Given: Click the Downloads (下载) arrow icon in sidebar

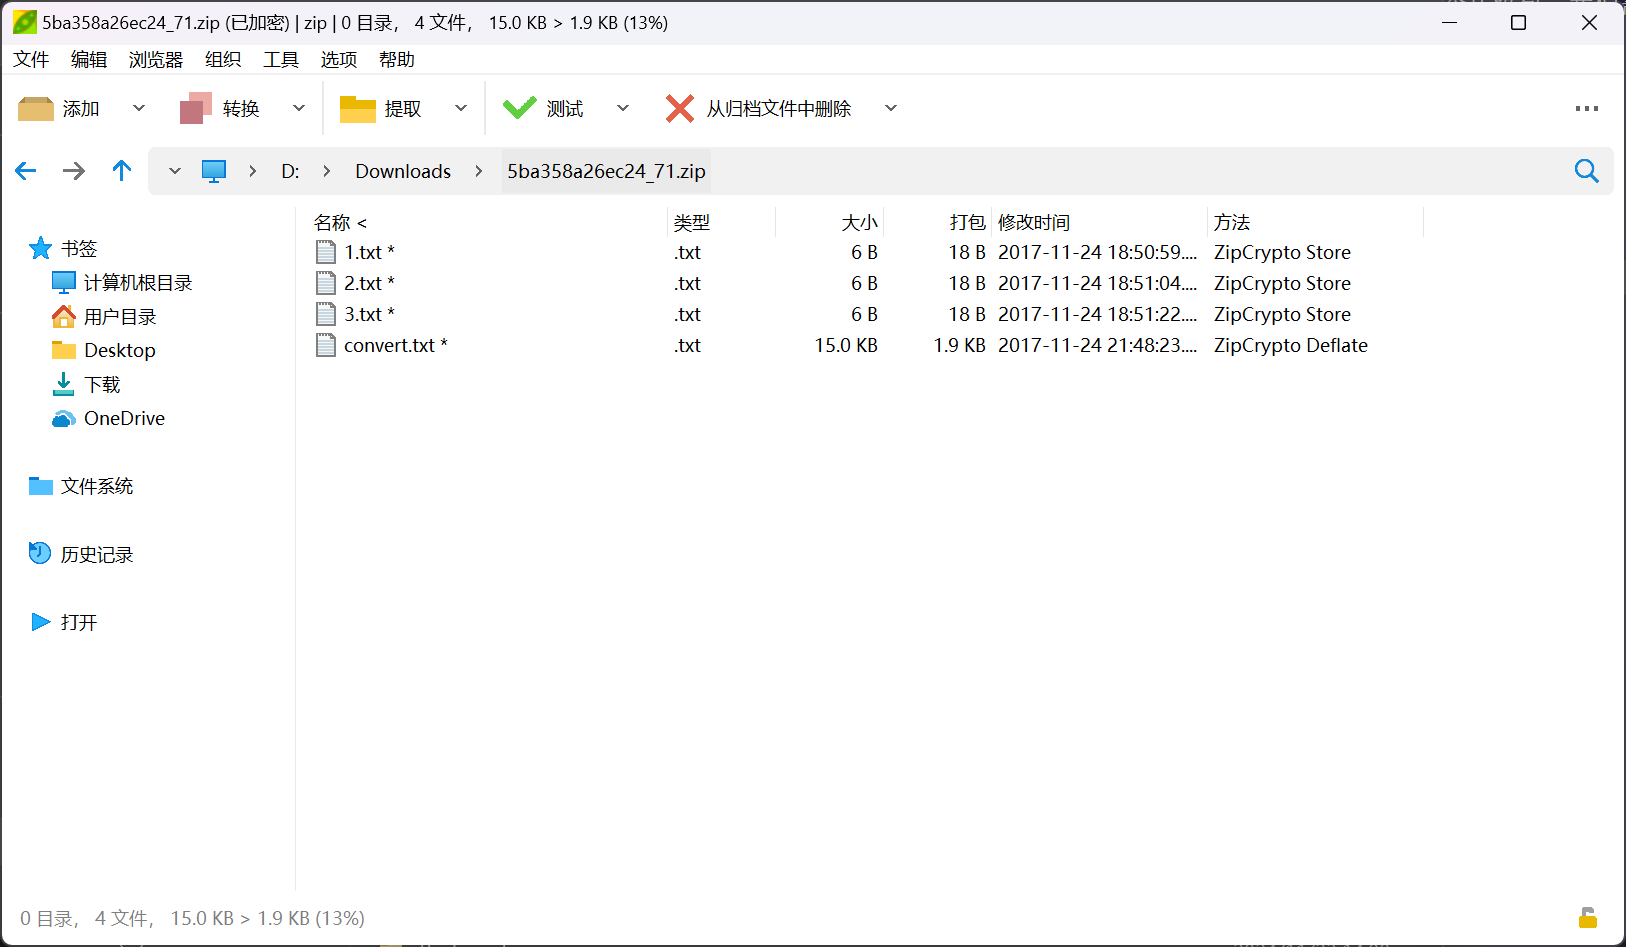Looking at the screenshot, I should pyautogui.click(x=64, y=384).
